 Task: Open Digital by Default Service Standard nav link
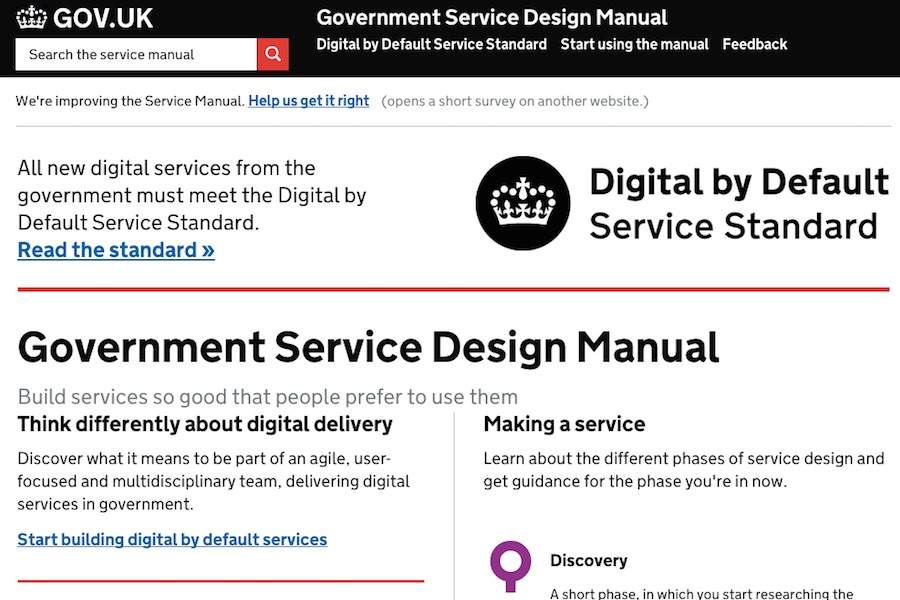point(431,44)
